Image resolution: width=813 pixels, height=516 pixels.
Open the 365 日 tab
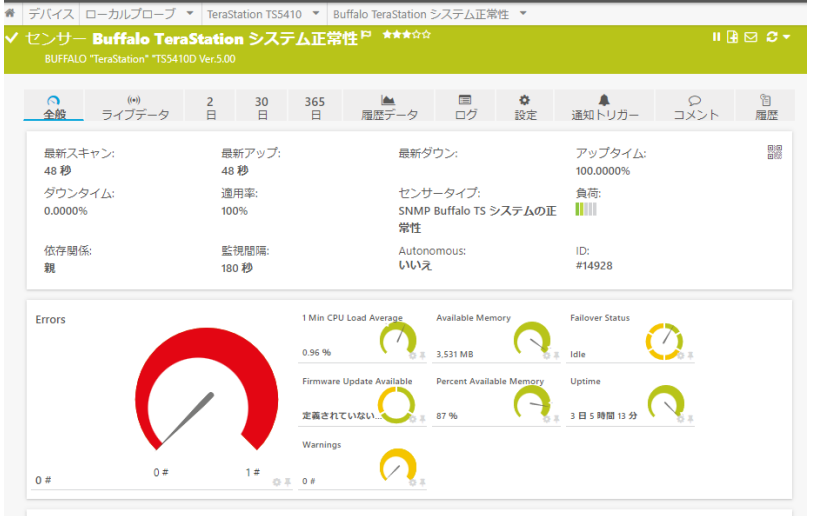[x=315, y=106]
